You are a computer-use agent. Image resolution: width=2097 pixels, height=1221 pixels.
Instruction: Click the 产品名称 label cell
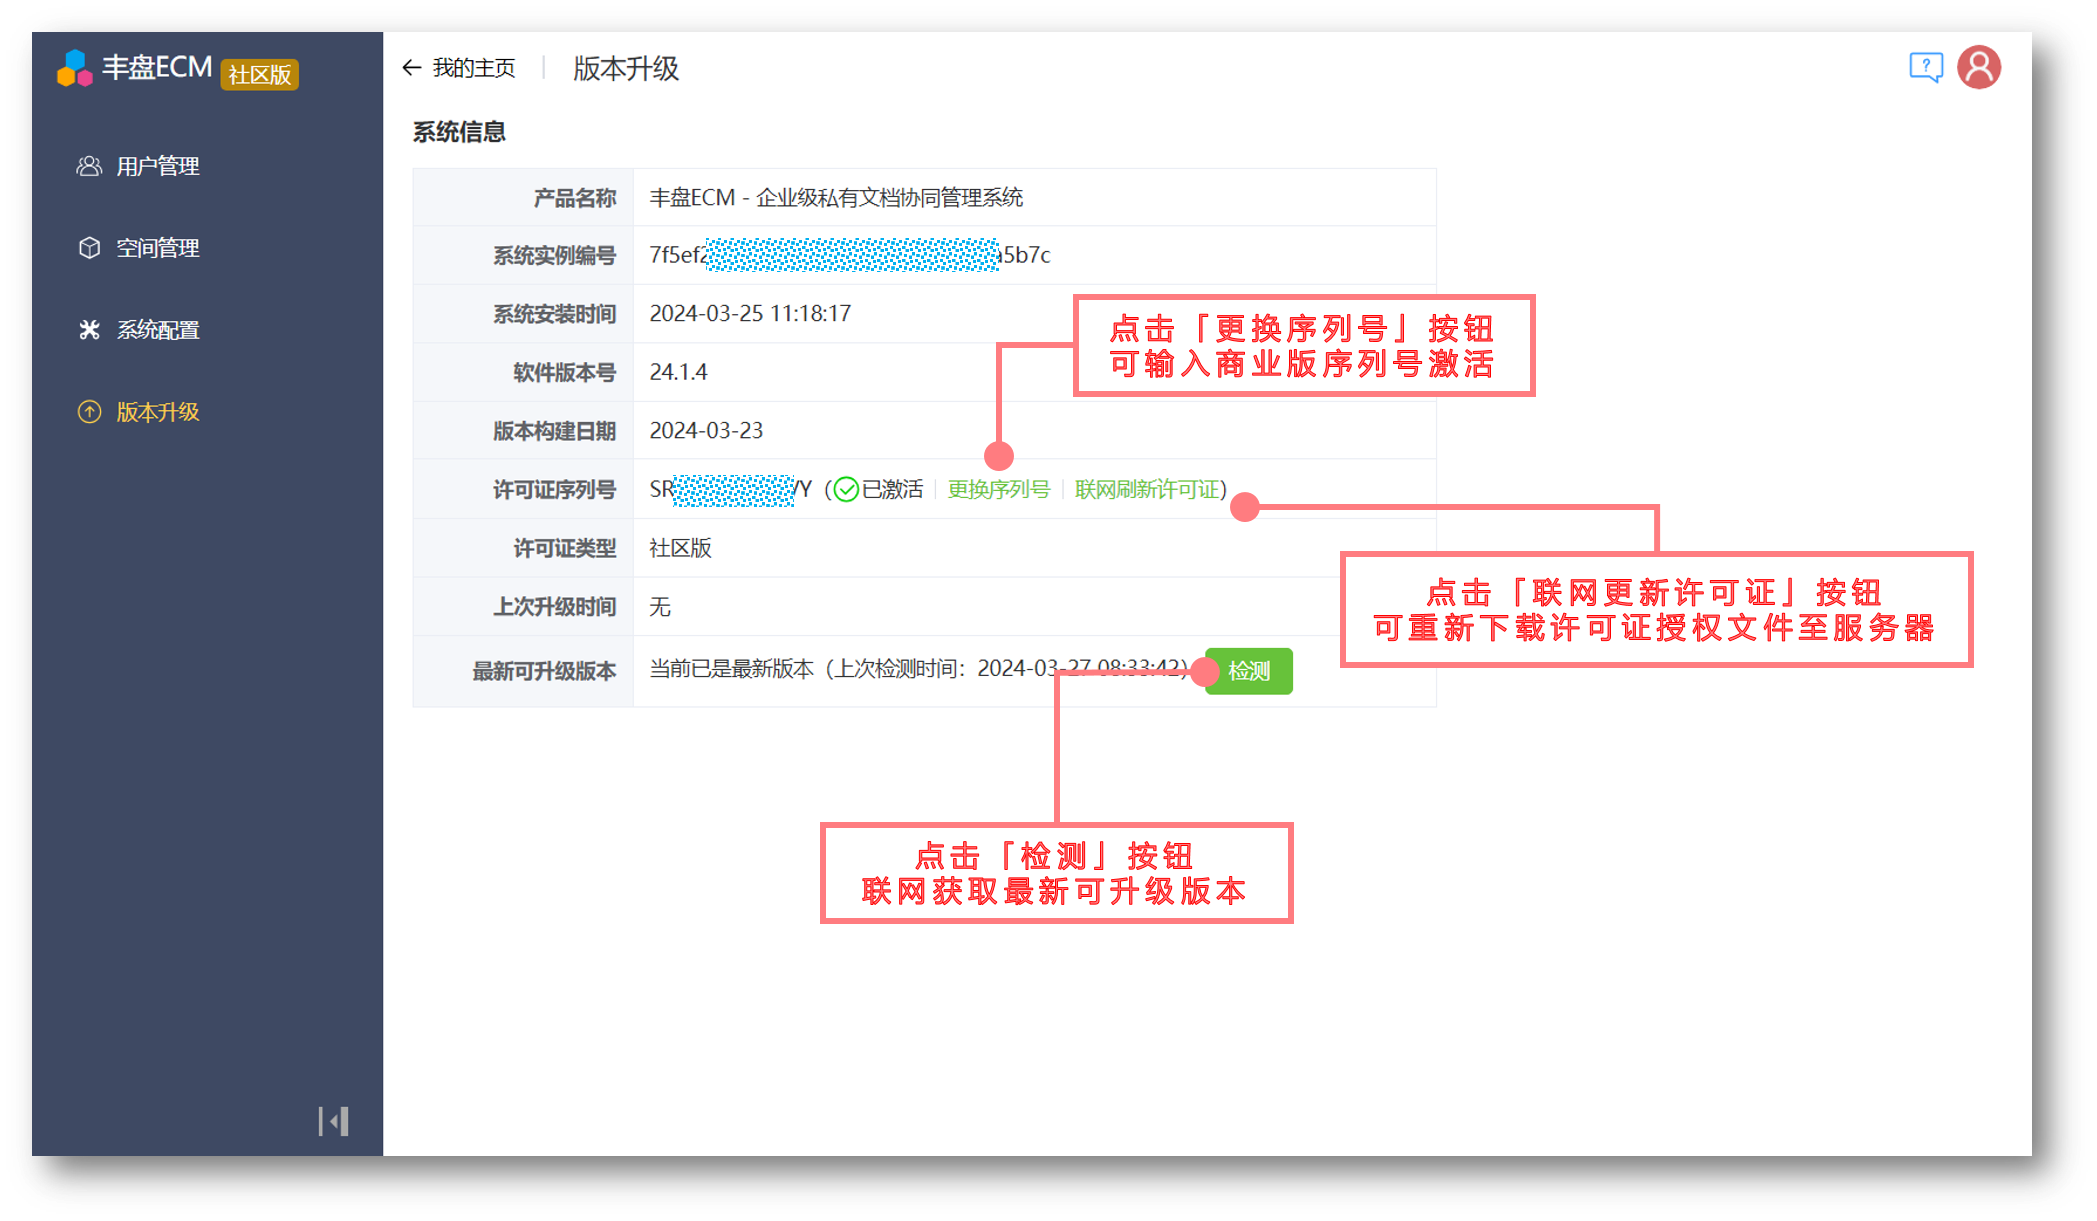pyautogui.click(x=523, y=198)
